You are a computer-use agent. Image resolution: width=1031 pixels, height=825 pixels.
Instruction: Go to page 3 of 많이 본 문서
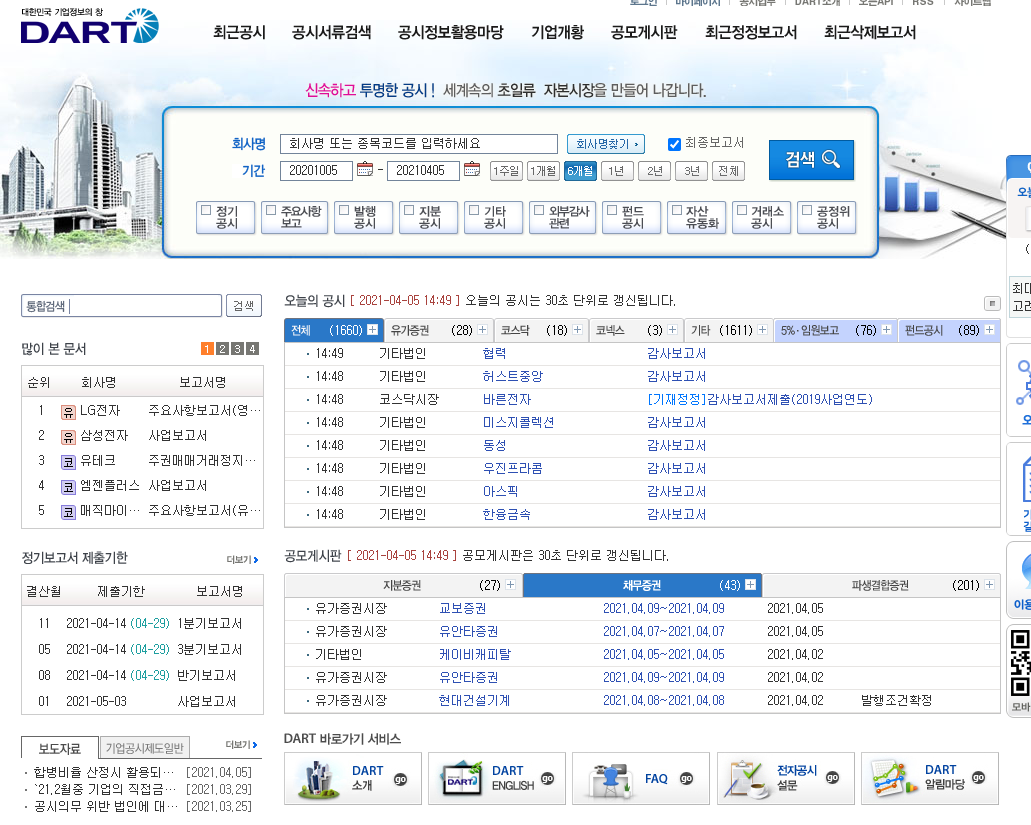click(237, 348)
